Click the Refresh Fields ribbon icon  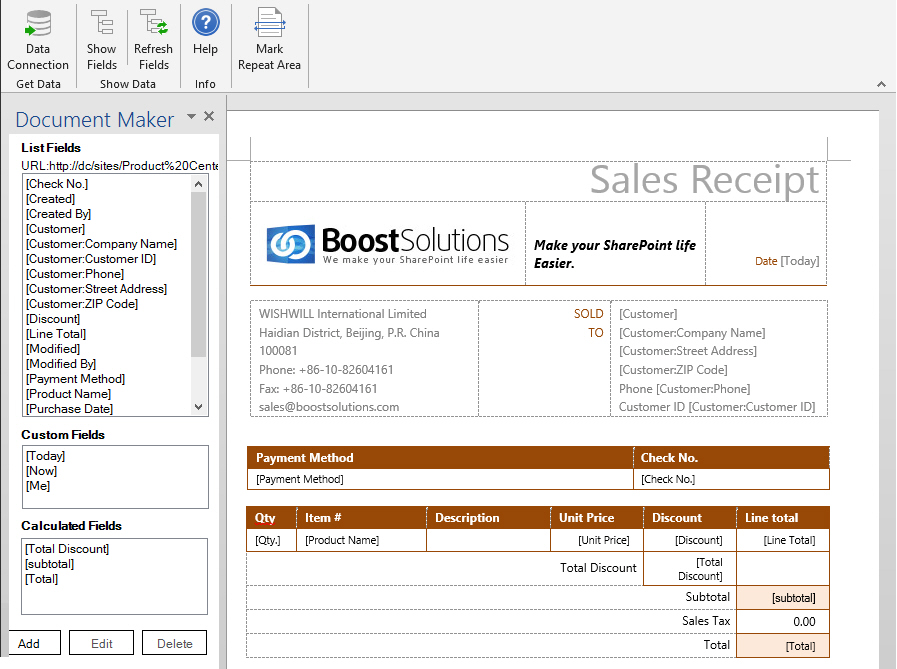tap(153, 40)
